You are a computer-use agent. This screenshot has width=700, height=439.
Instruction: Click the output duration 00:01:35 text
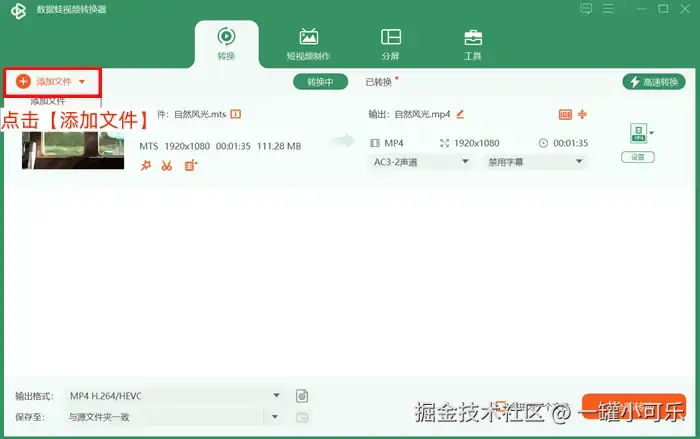[571, 143]
